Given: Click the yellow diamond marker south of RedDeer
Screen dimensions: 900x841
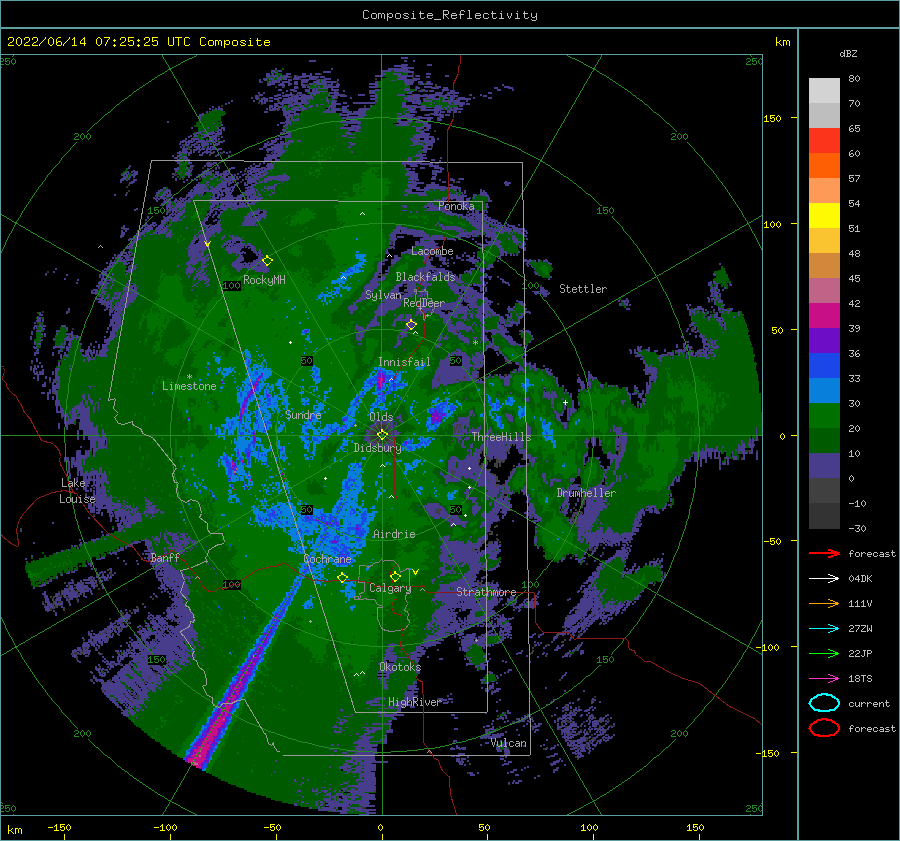Looking at the screenshot, I should pyautogui.click(x=411, y=325).
